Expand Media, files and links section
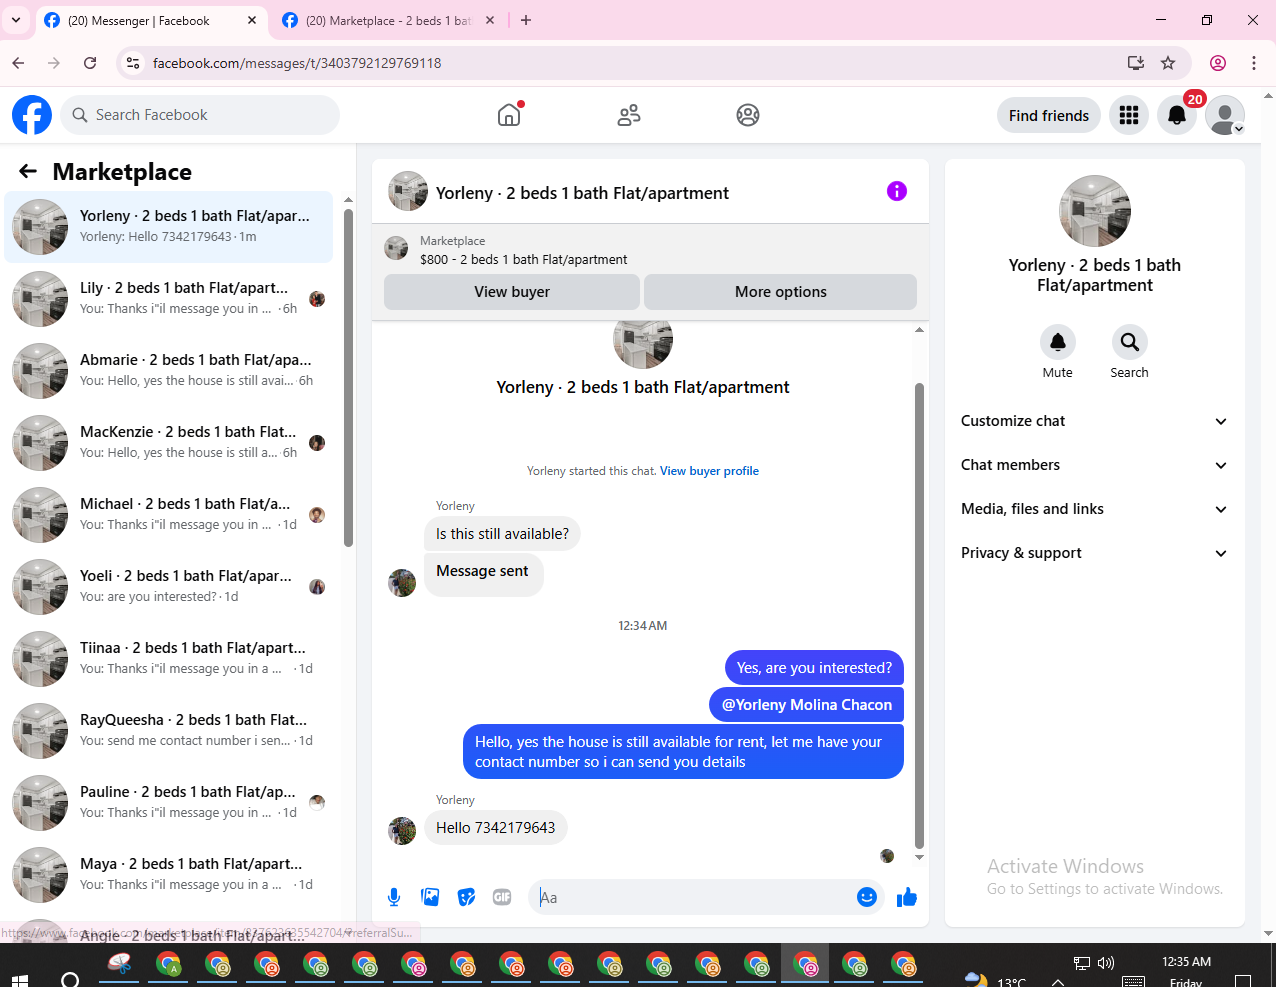Viewport: 1276px width, 987px height. coord(1095,509)
